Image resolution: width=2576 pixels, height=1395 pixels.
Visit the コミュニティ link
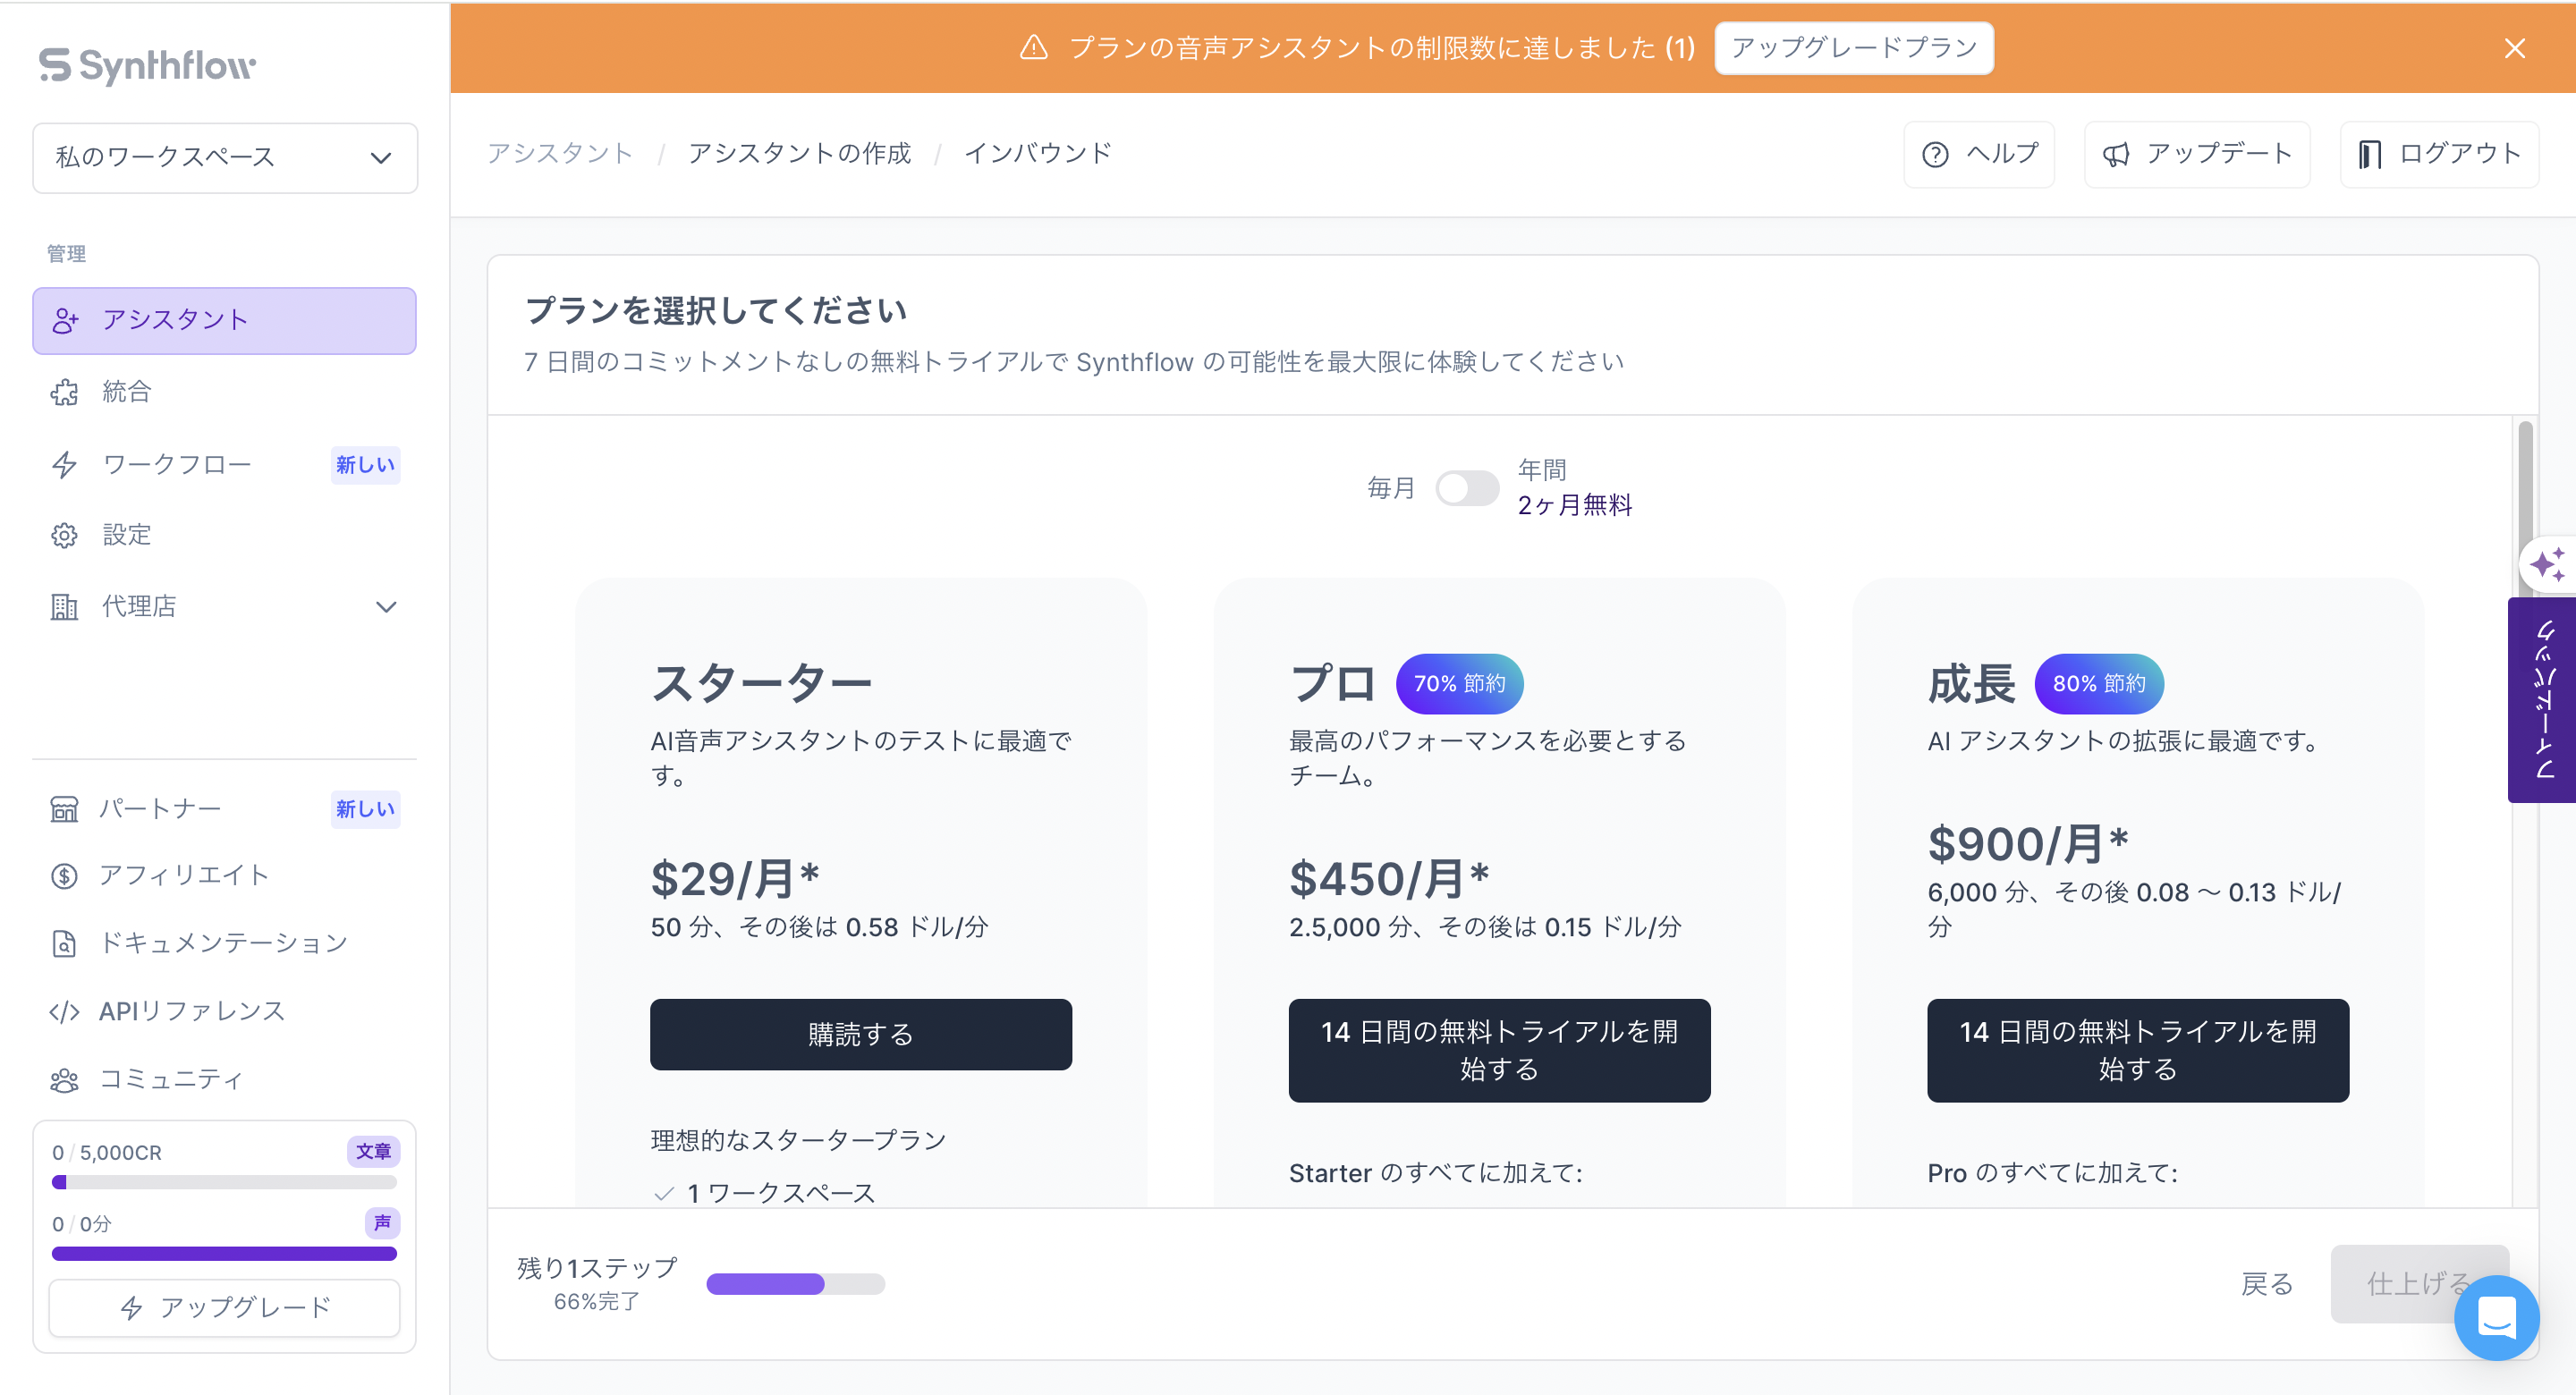tap(225, 1080)
